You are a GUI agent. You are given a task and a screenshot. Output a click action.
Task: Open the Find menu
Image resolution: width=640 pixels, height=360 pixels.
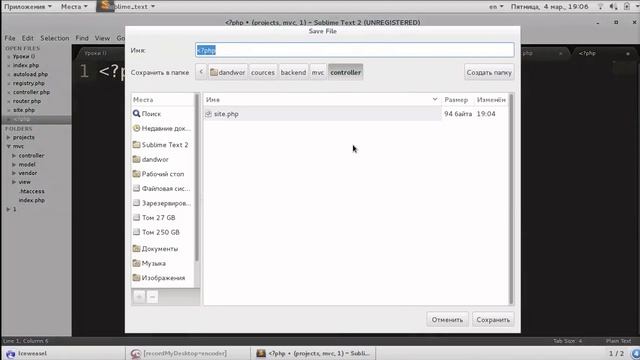coord(82,38)
